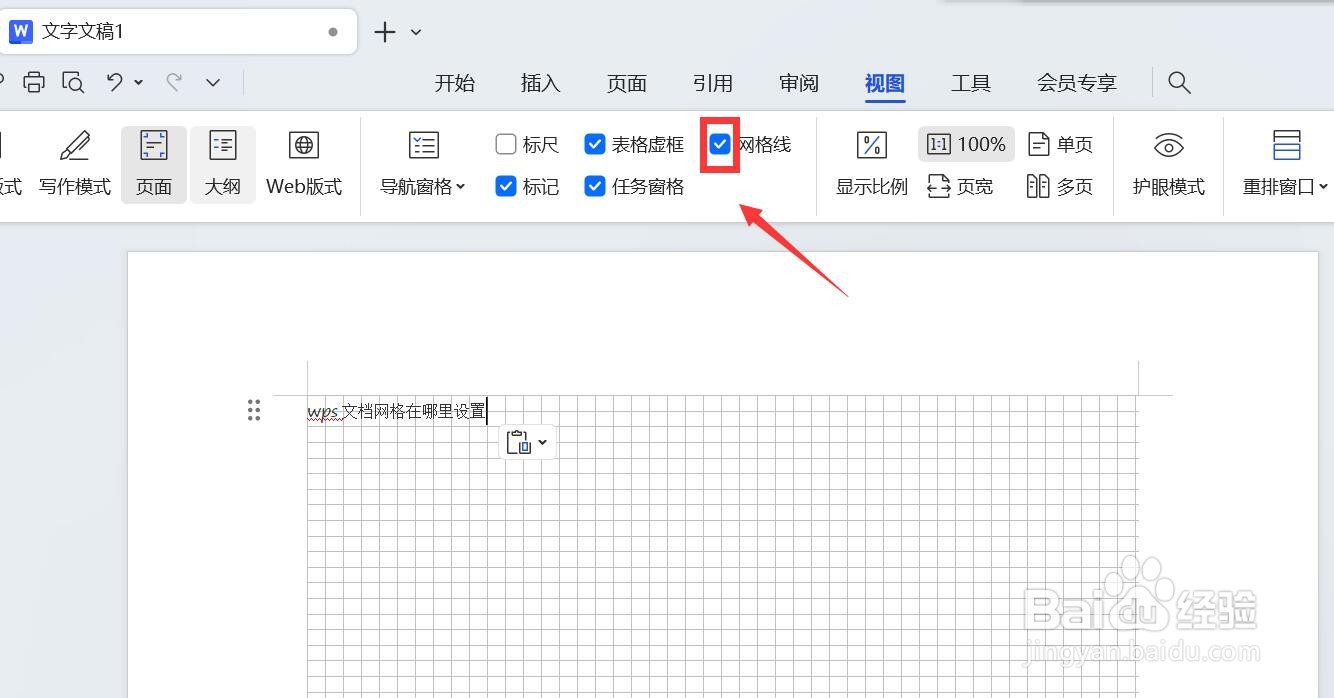Enable the 标尺 checkbox
1334x698 pixels.
[506, 145]
